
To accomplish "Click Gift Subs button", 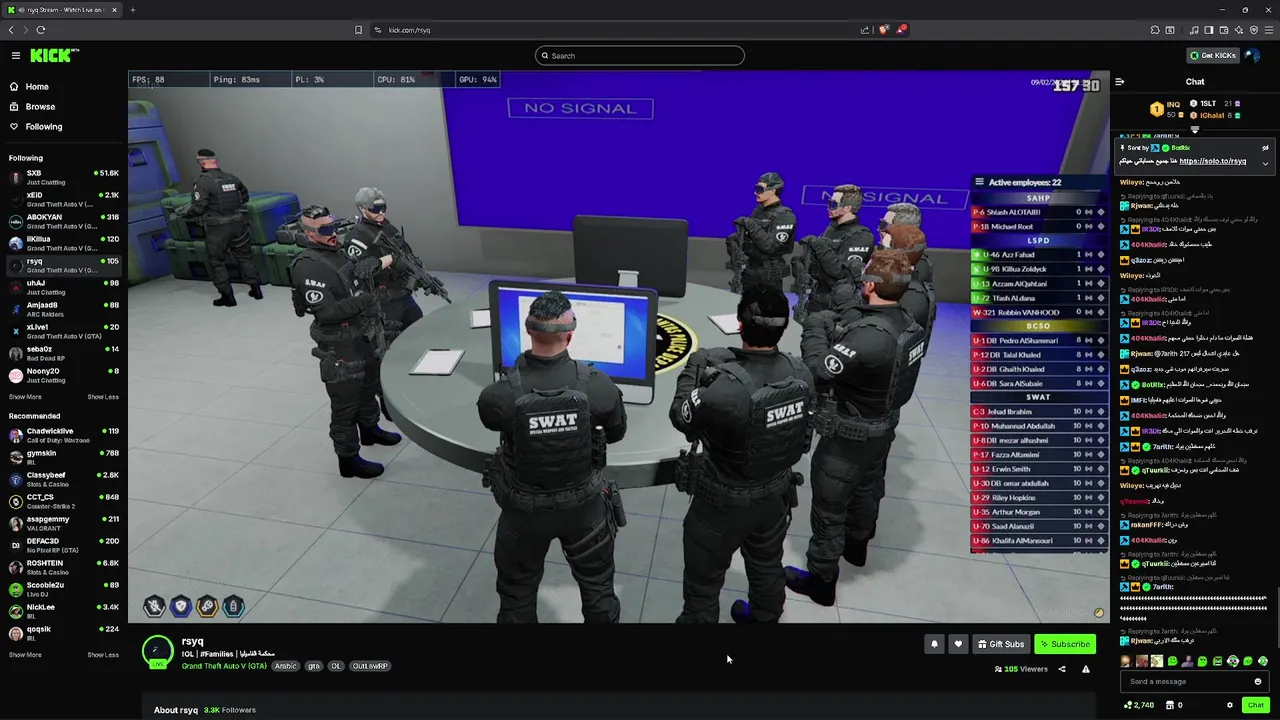I will tap(1001, 644).
